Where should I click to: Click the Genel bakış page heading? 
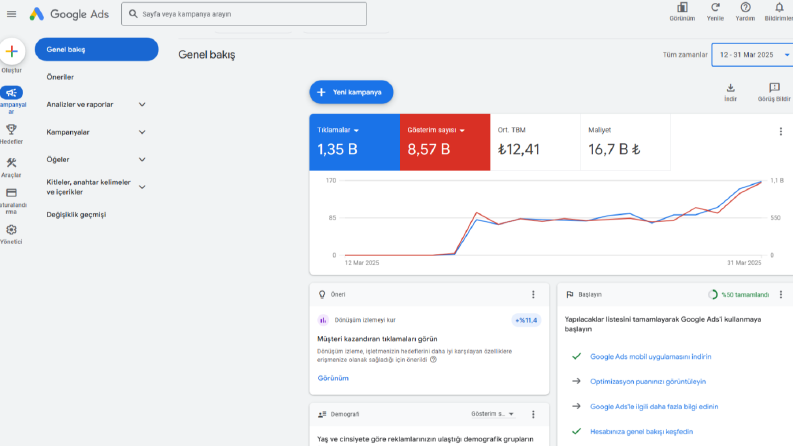206,55
